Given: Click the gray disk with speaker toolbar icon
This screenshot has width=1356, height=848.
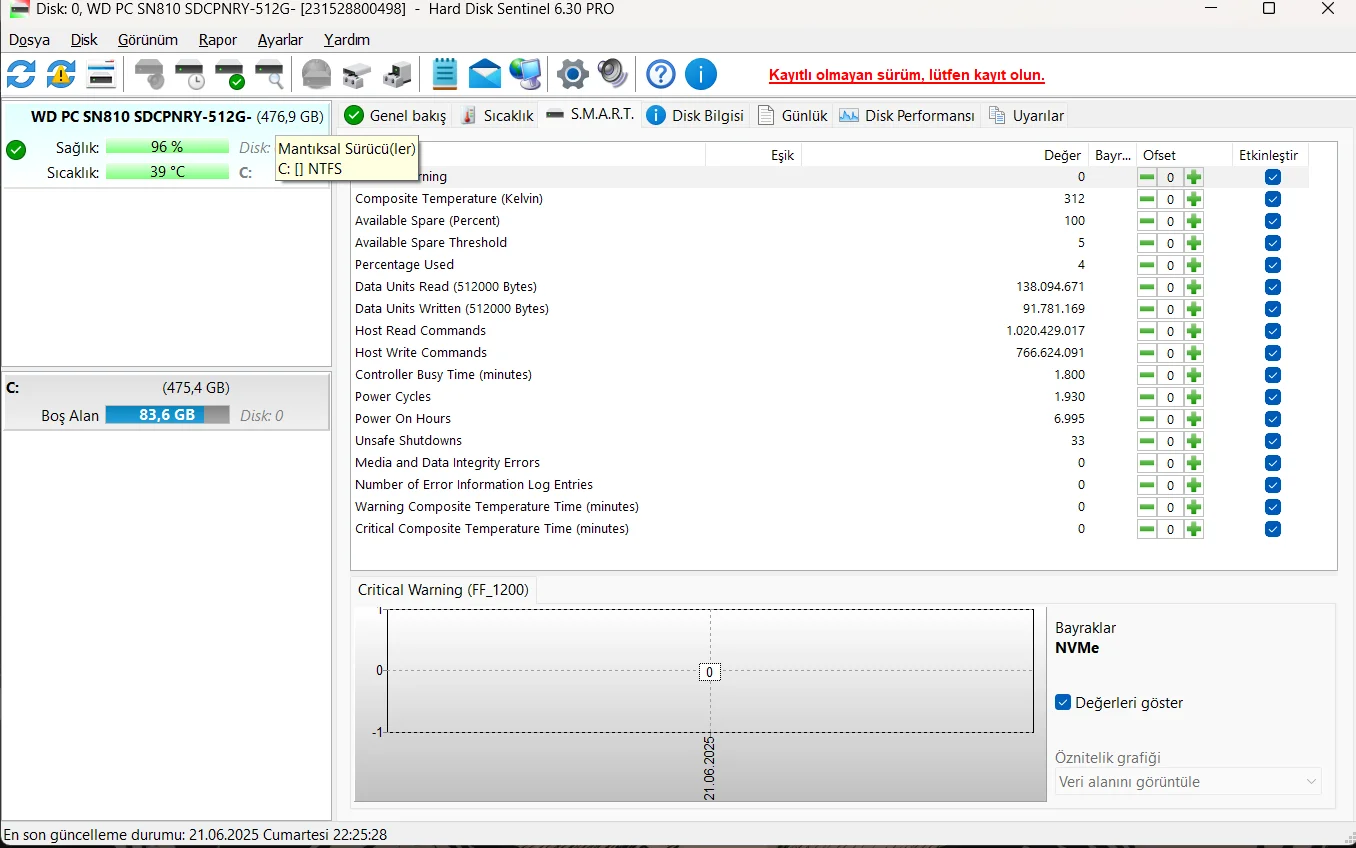Looking at the screenshot, I should (149, 74).
